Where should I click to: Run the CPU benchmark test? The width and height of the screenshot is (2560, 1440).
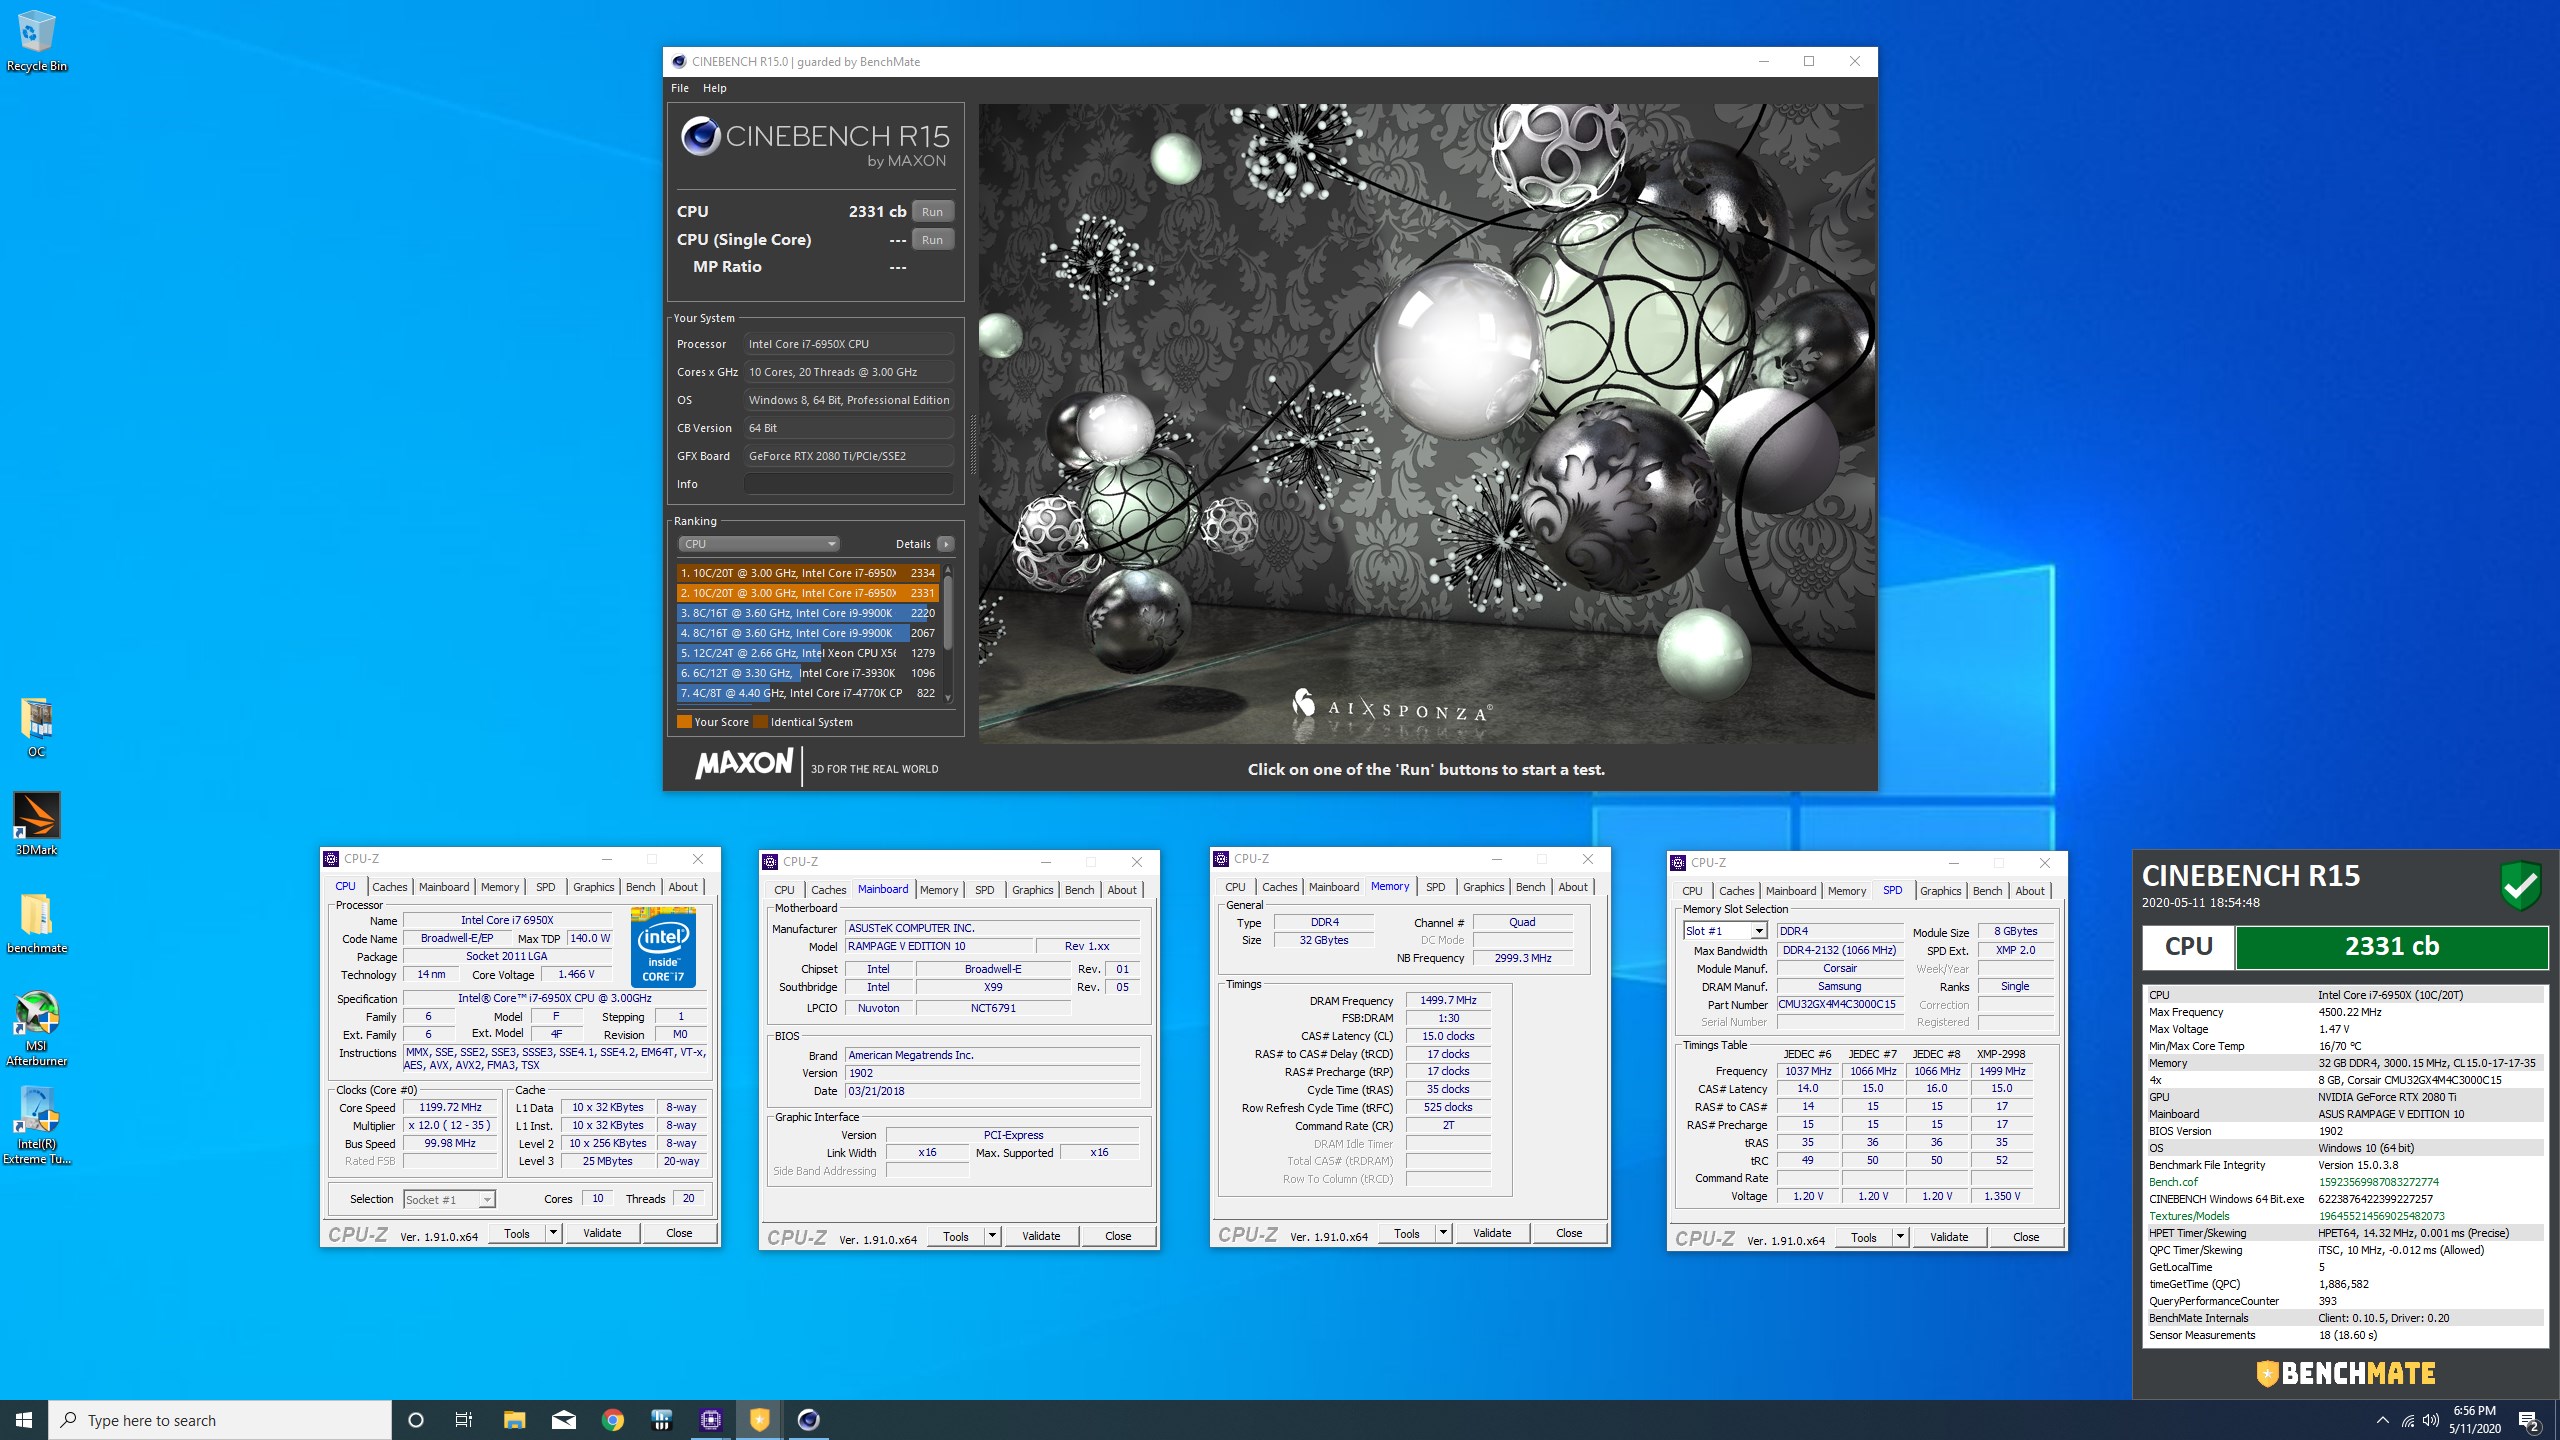pyautogui.click(x=932, y=212)
